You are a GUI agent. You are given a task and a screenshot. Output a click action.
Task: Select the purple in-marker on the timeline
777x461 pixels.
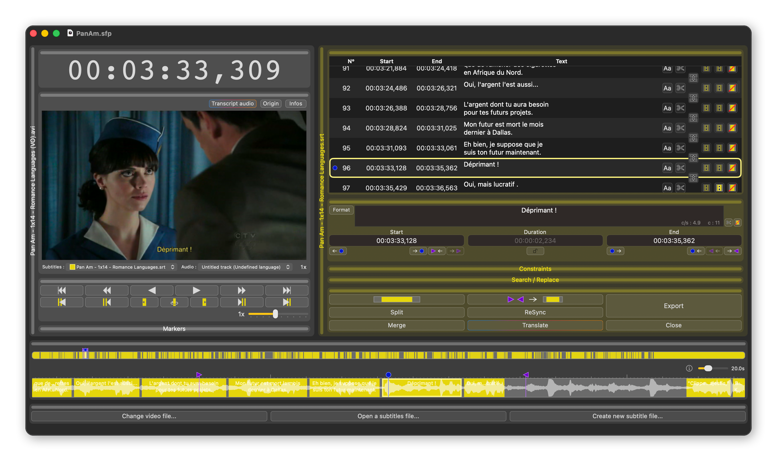point(199,375)
